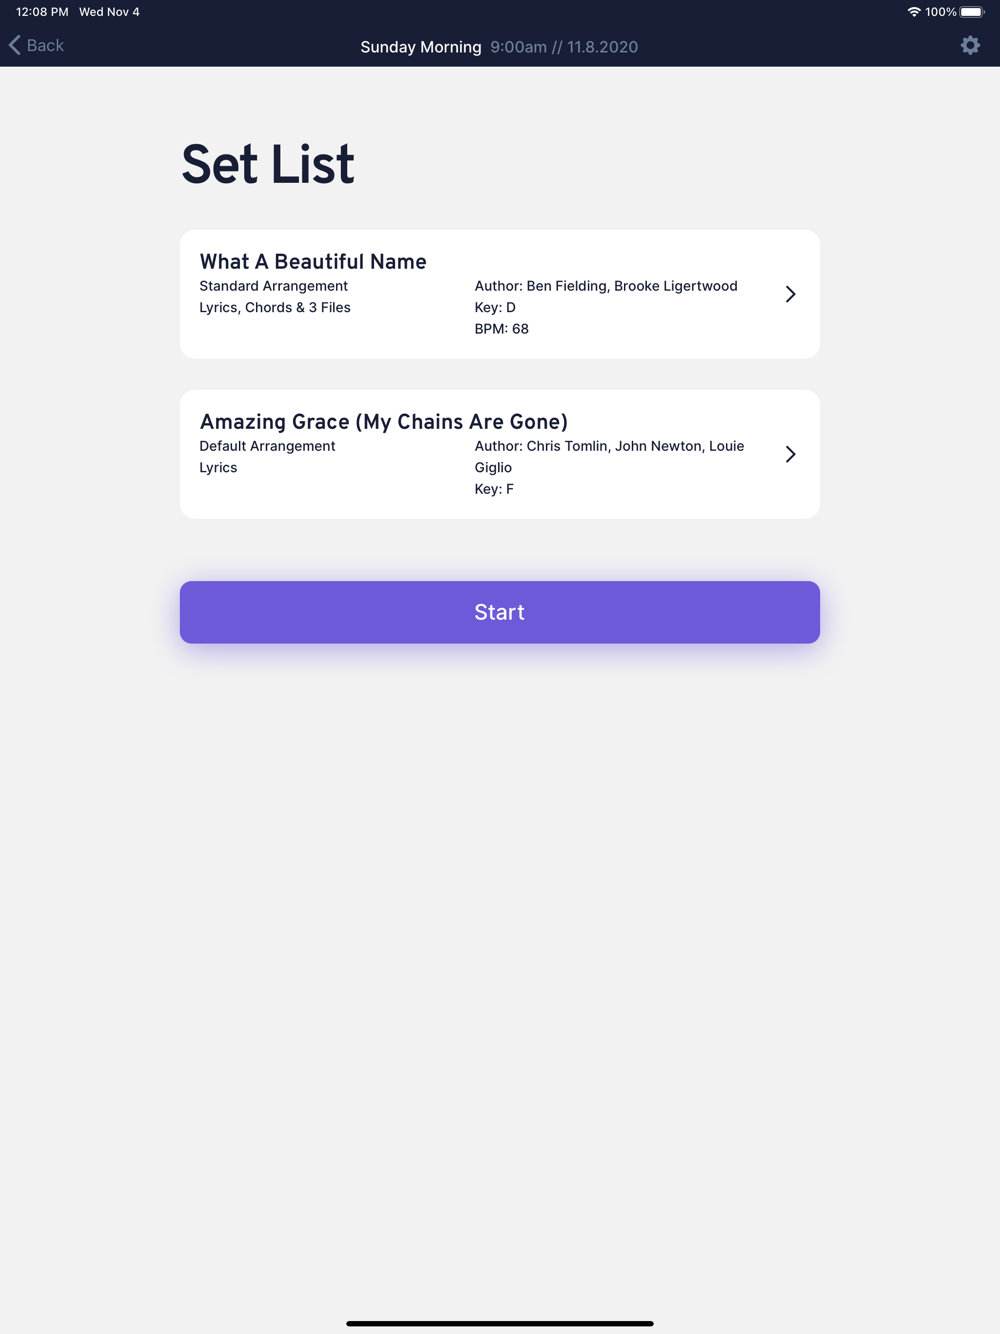Tap the 9:00am // 11.8.2020 service date

click(x=564, y=47)
